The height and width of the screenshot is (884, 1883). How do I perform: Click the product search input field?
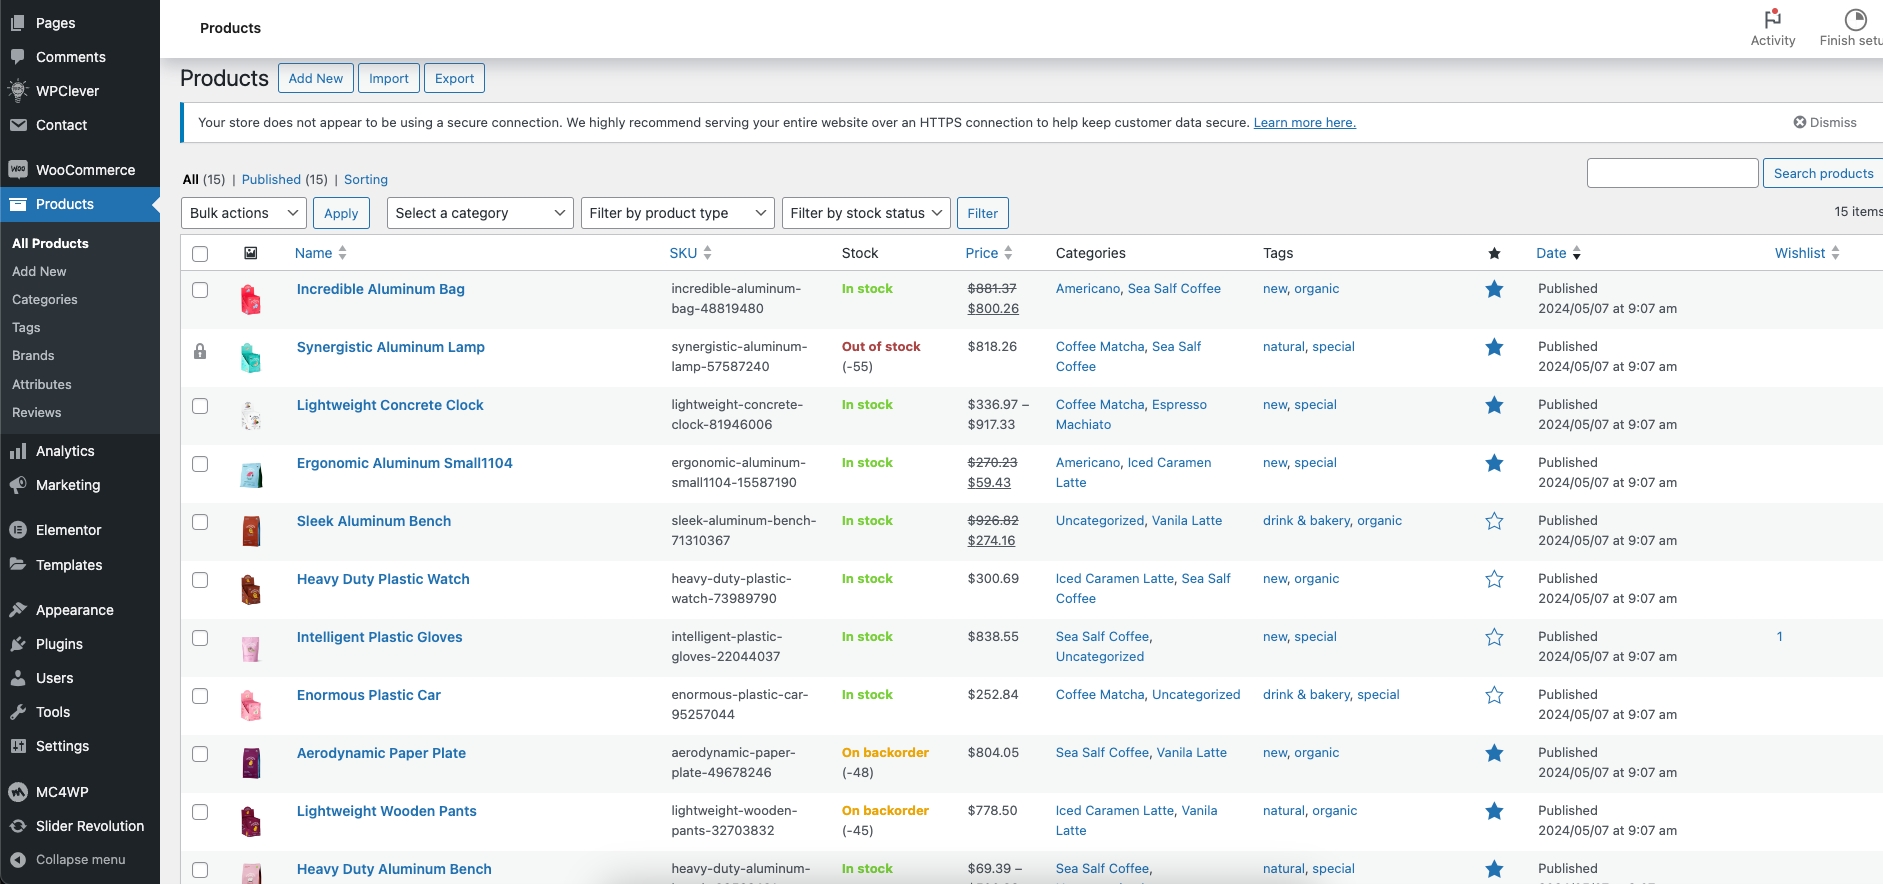point(1672,173)
